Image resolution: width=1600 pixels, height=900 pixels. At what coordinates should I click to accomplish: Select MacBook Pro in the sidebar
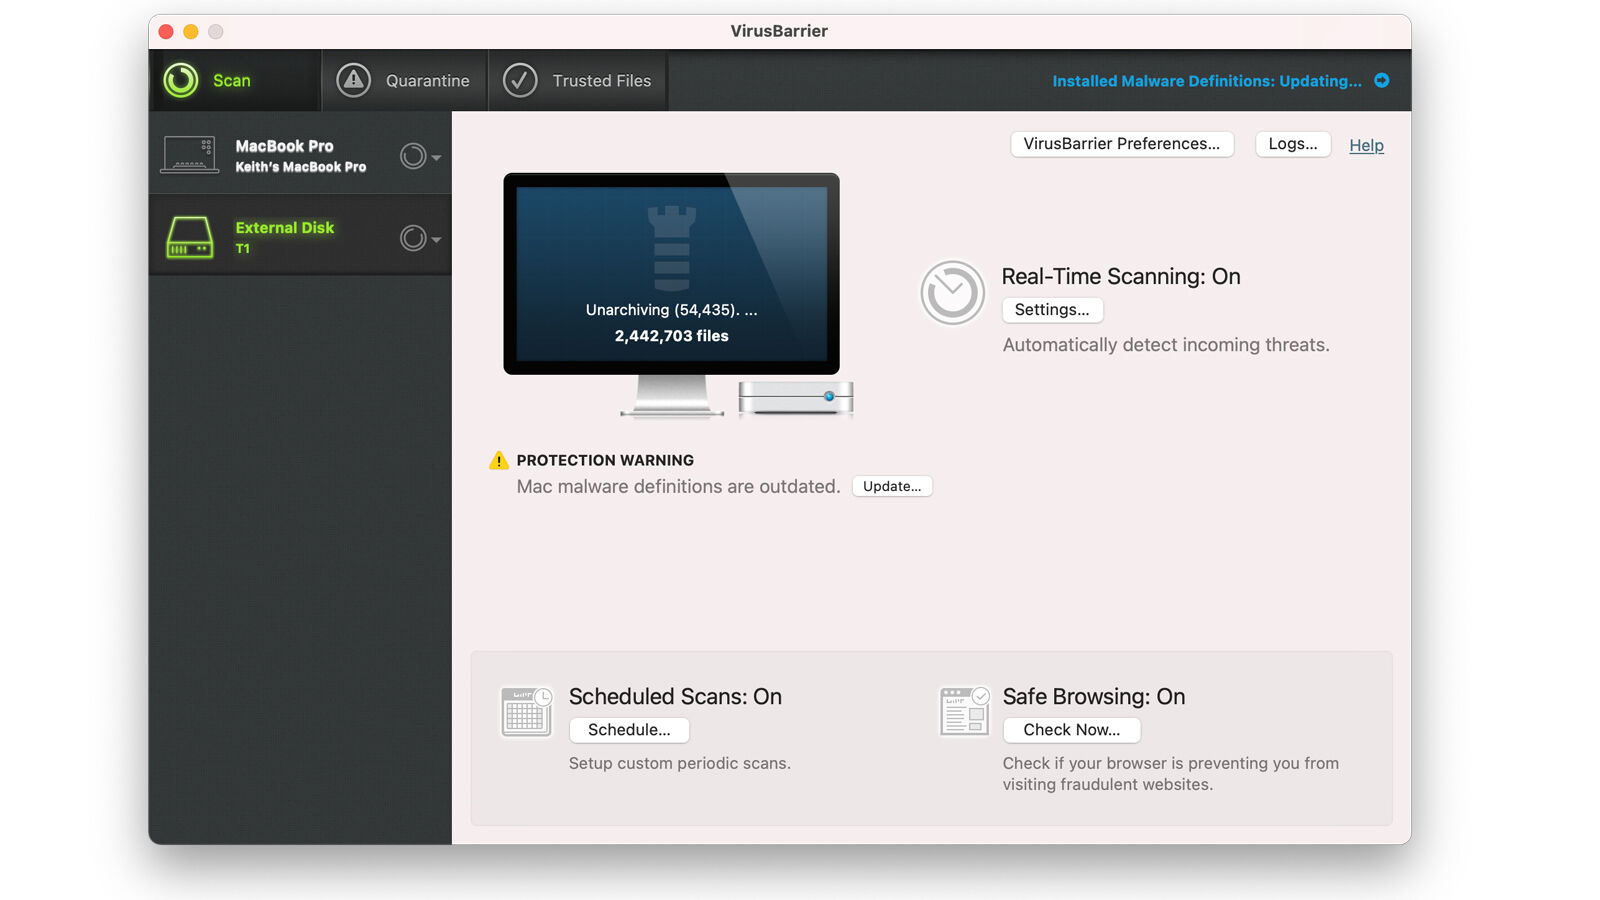(300, 153)
